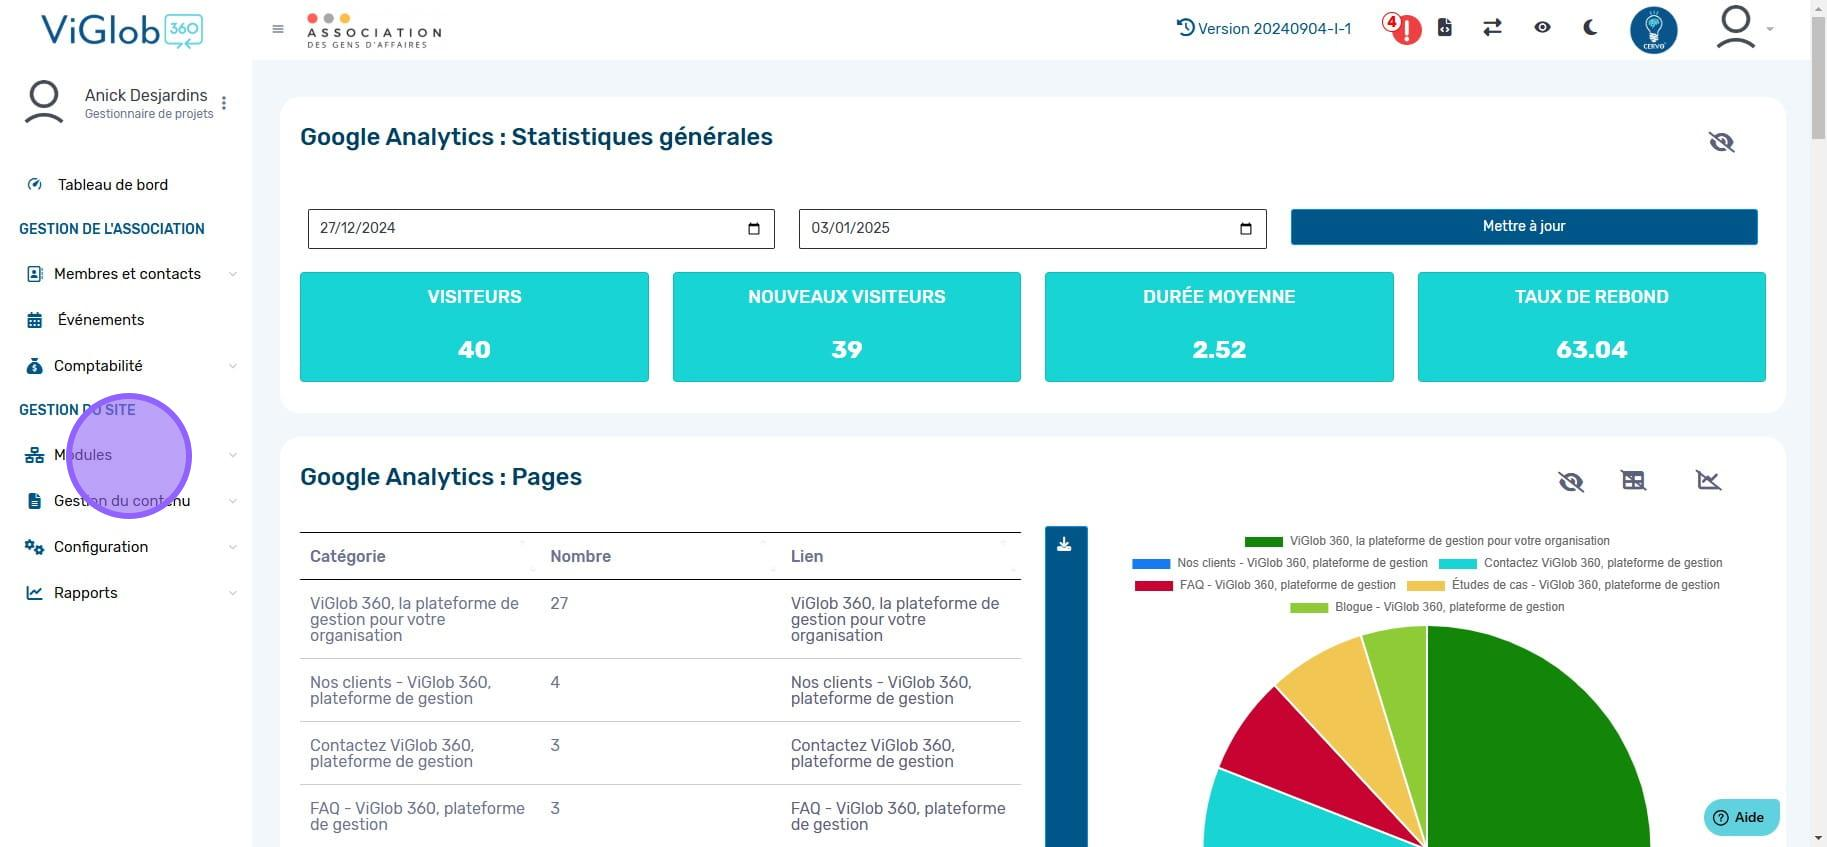Click the end date field 03/01/2025
Image resolution: width=1827 pixels, height=847 pixels.
(1032, 228)
